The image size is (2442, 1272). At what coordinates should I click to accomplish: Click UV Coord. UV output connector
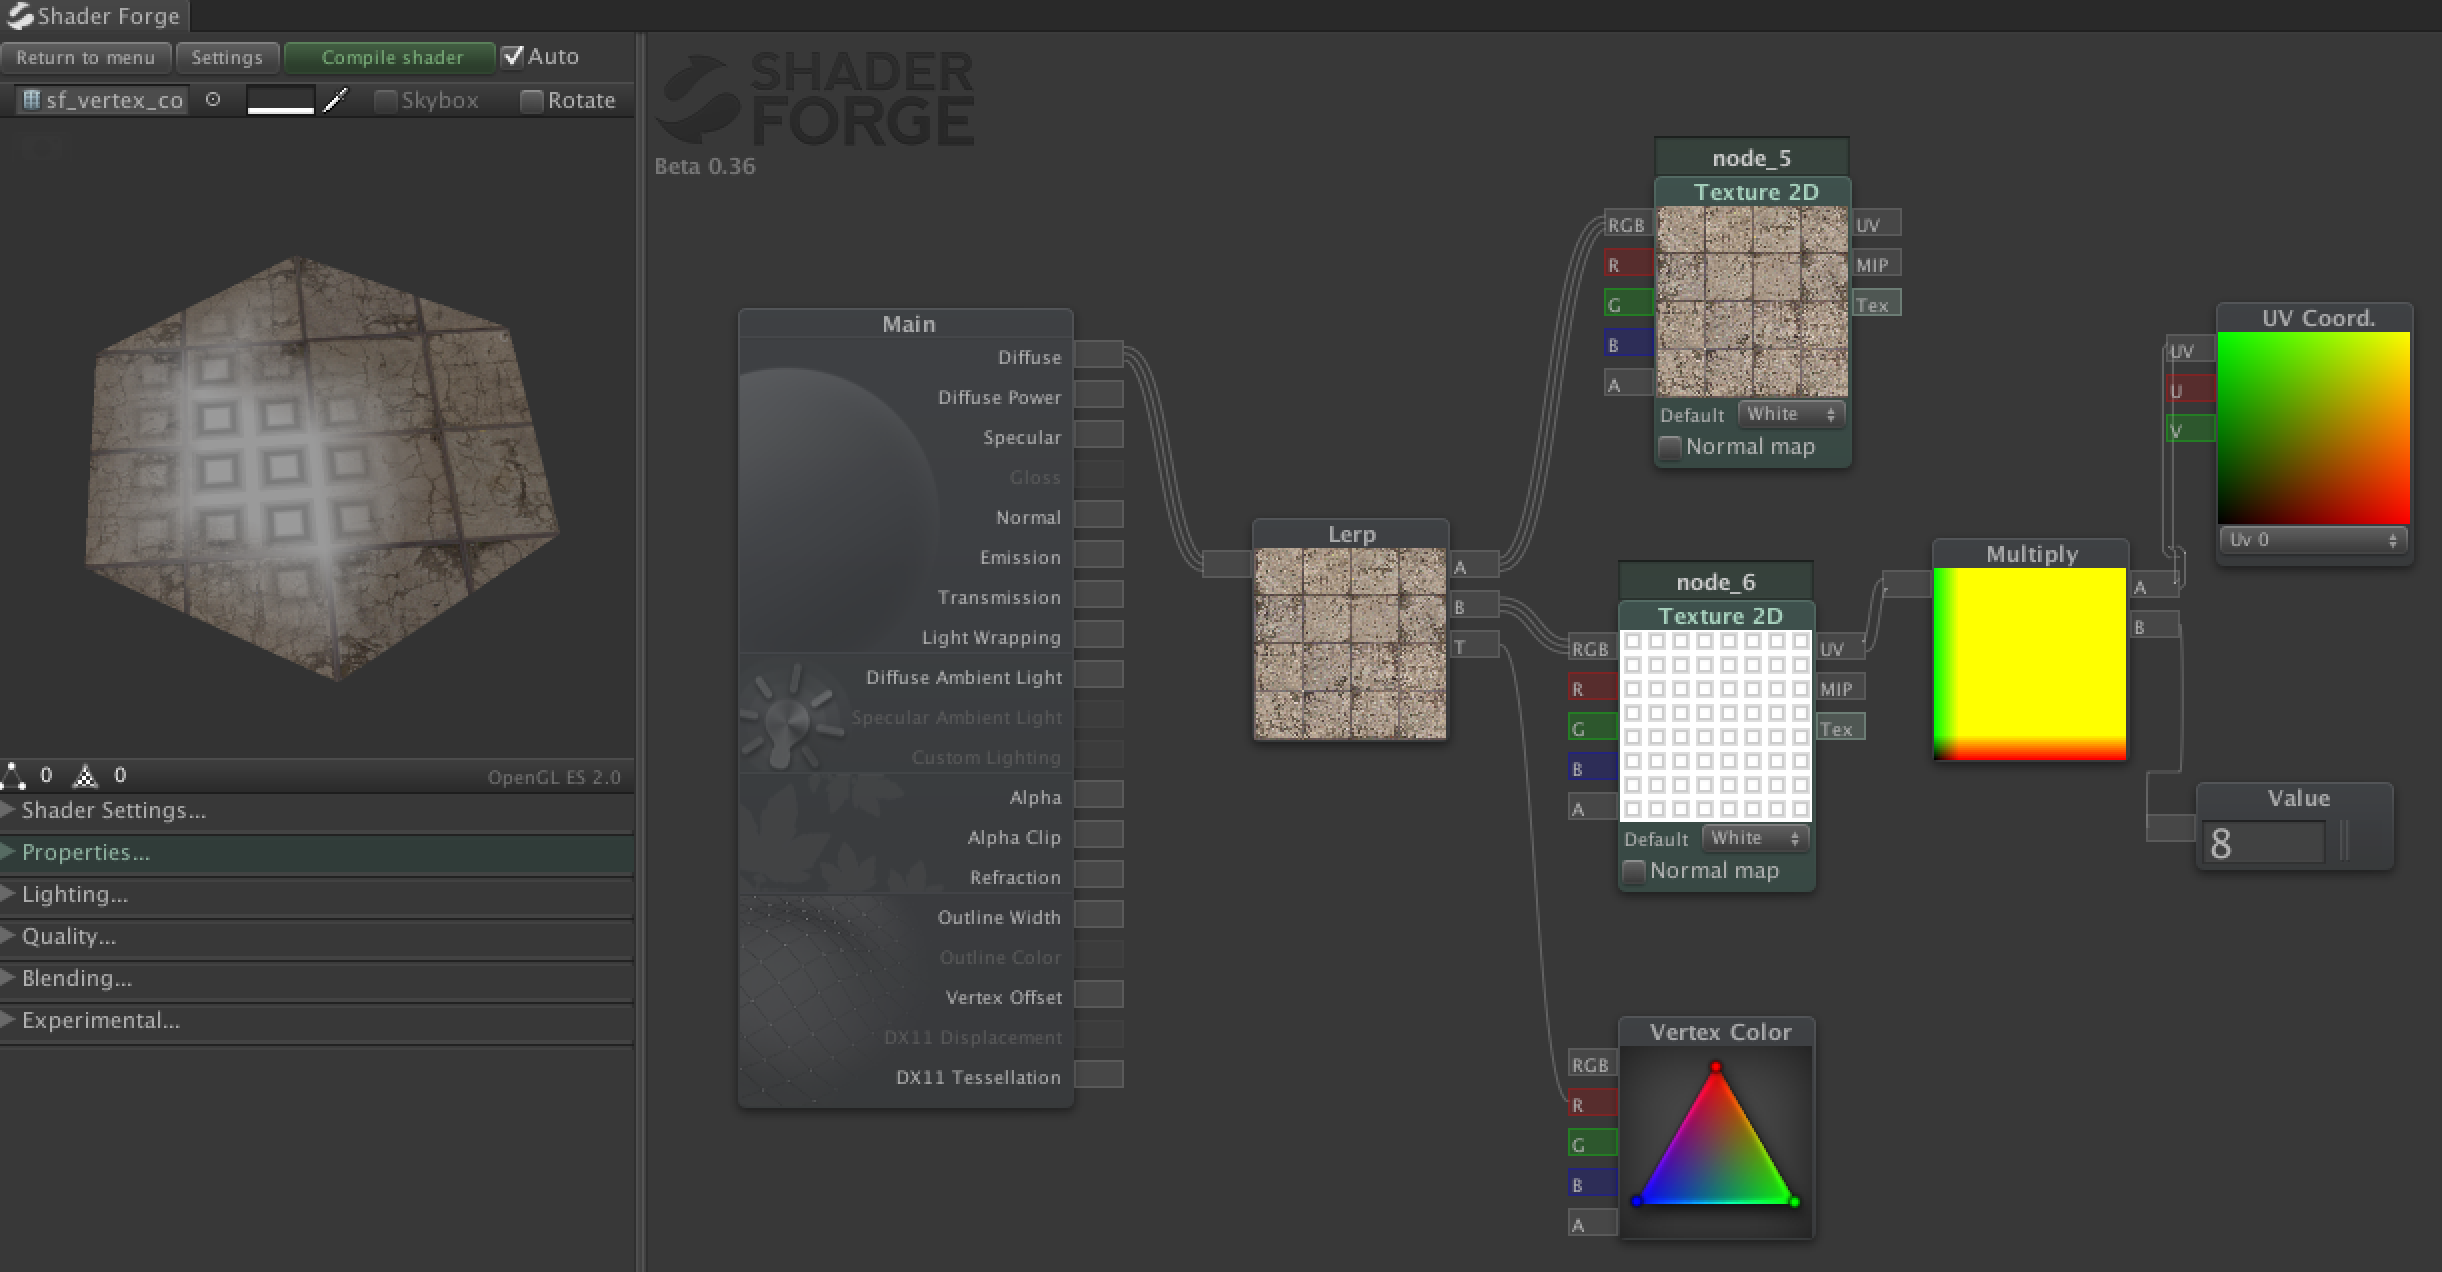click(x=2190, y=351)
